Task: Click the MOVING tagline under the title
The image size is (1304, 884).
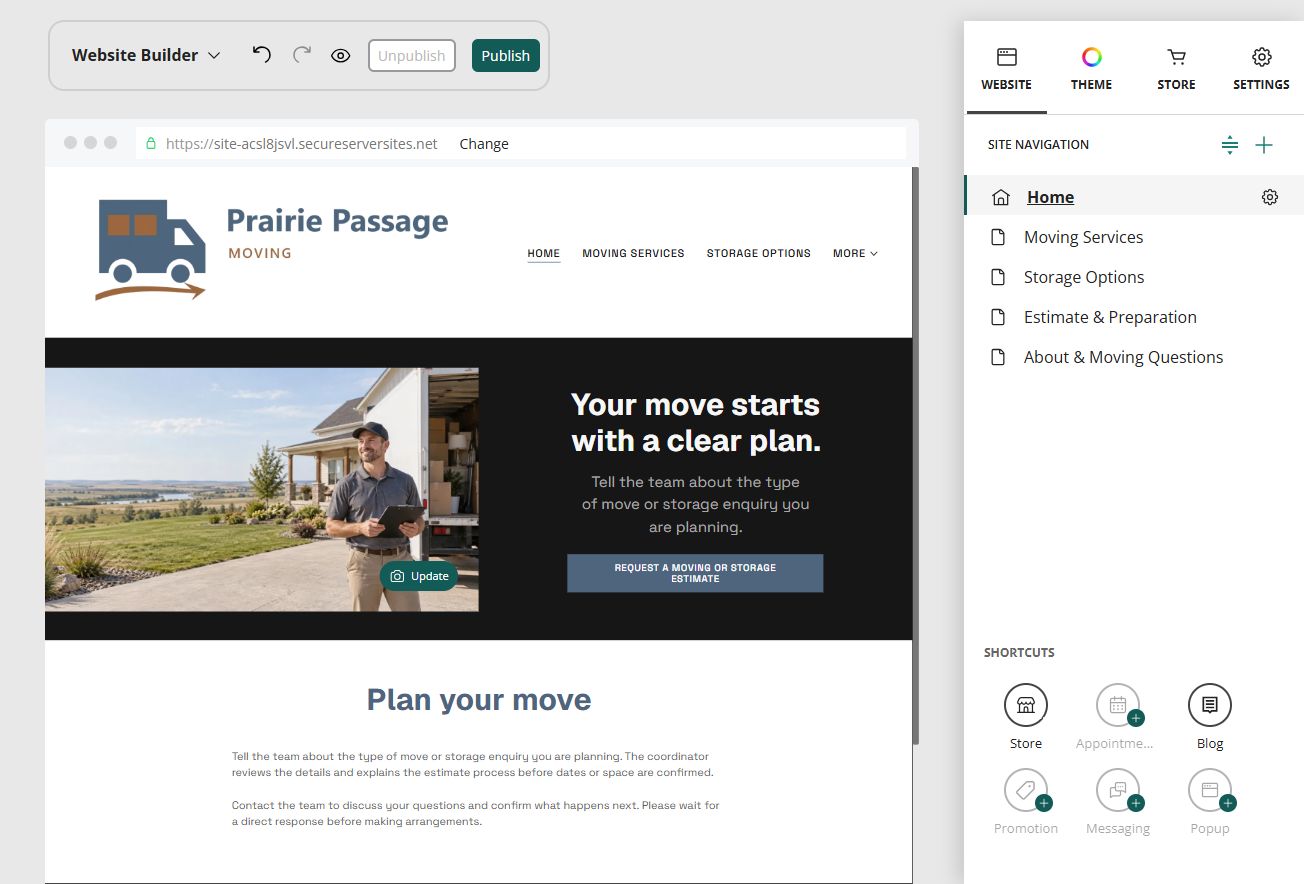Action: [260, 253]
